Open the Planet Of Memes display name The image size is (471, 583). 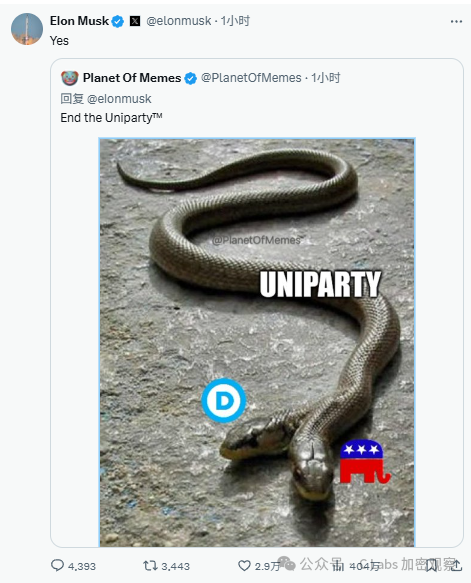[x=132, y=78]
